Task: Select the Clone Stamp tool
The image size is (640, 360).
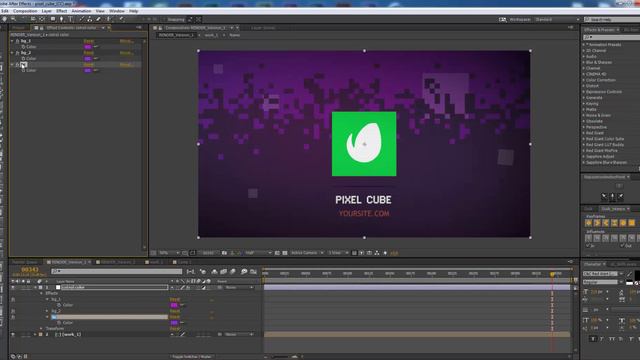Action: 90,19
